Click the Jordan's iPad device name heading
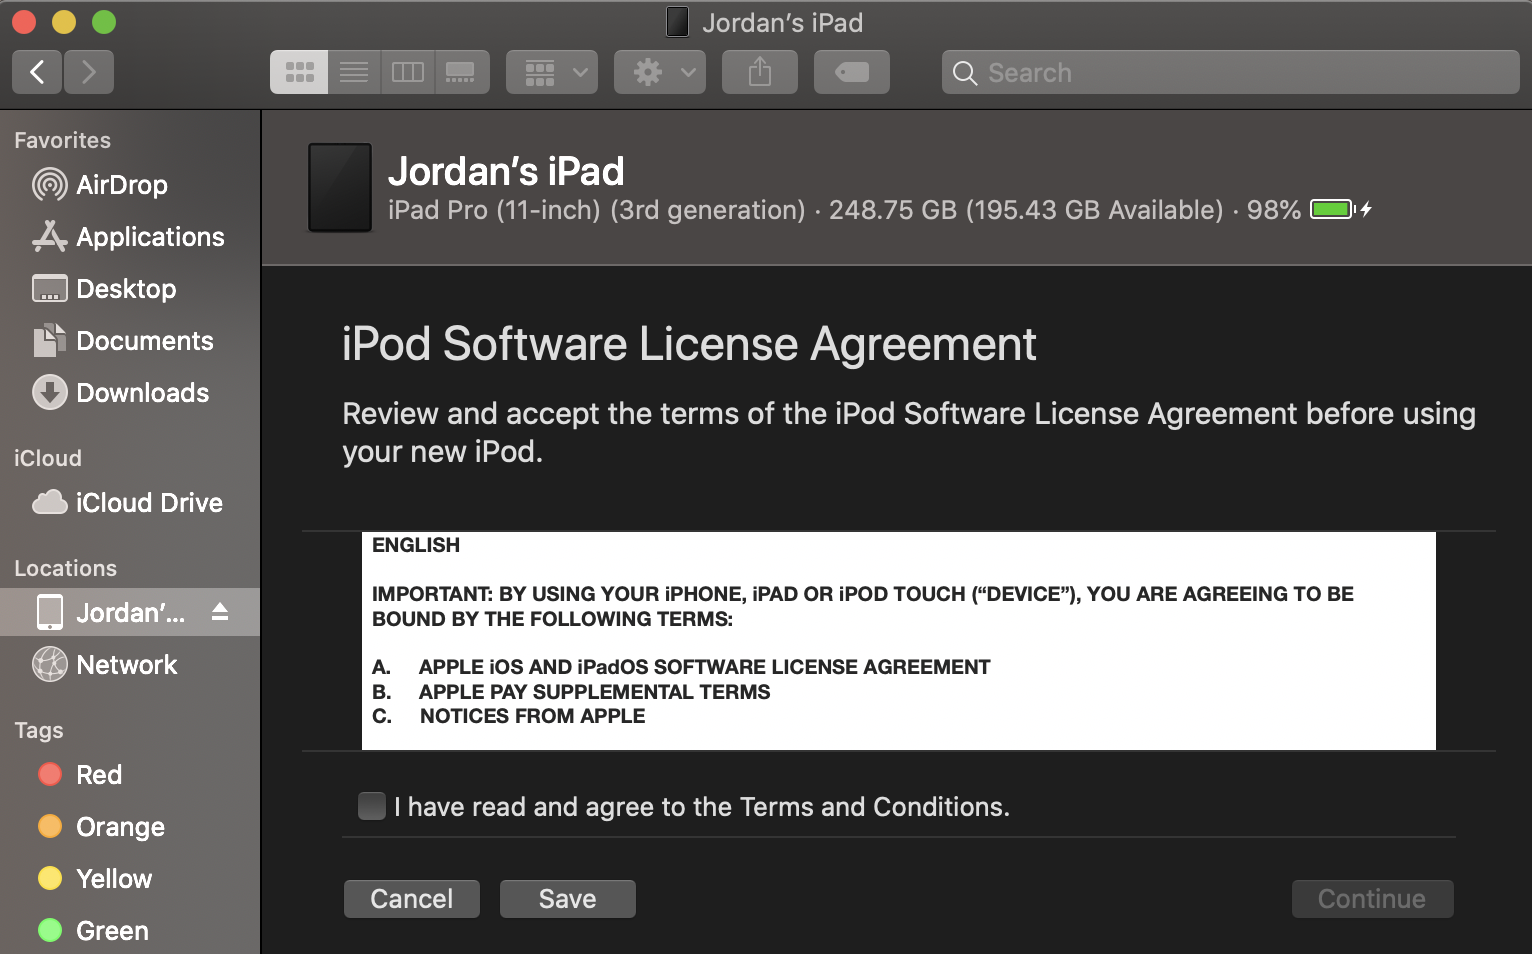 506,172
